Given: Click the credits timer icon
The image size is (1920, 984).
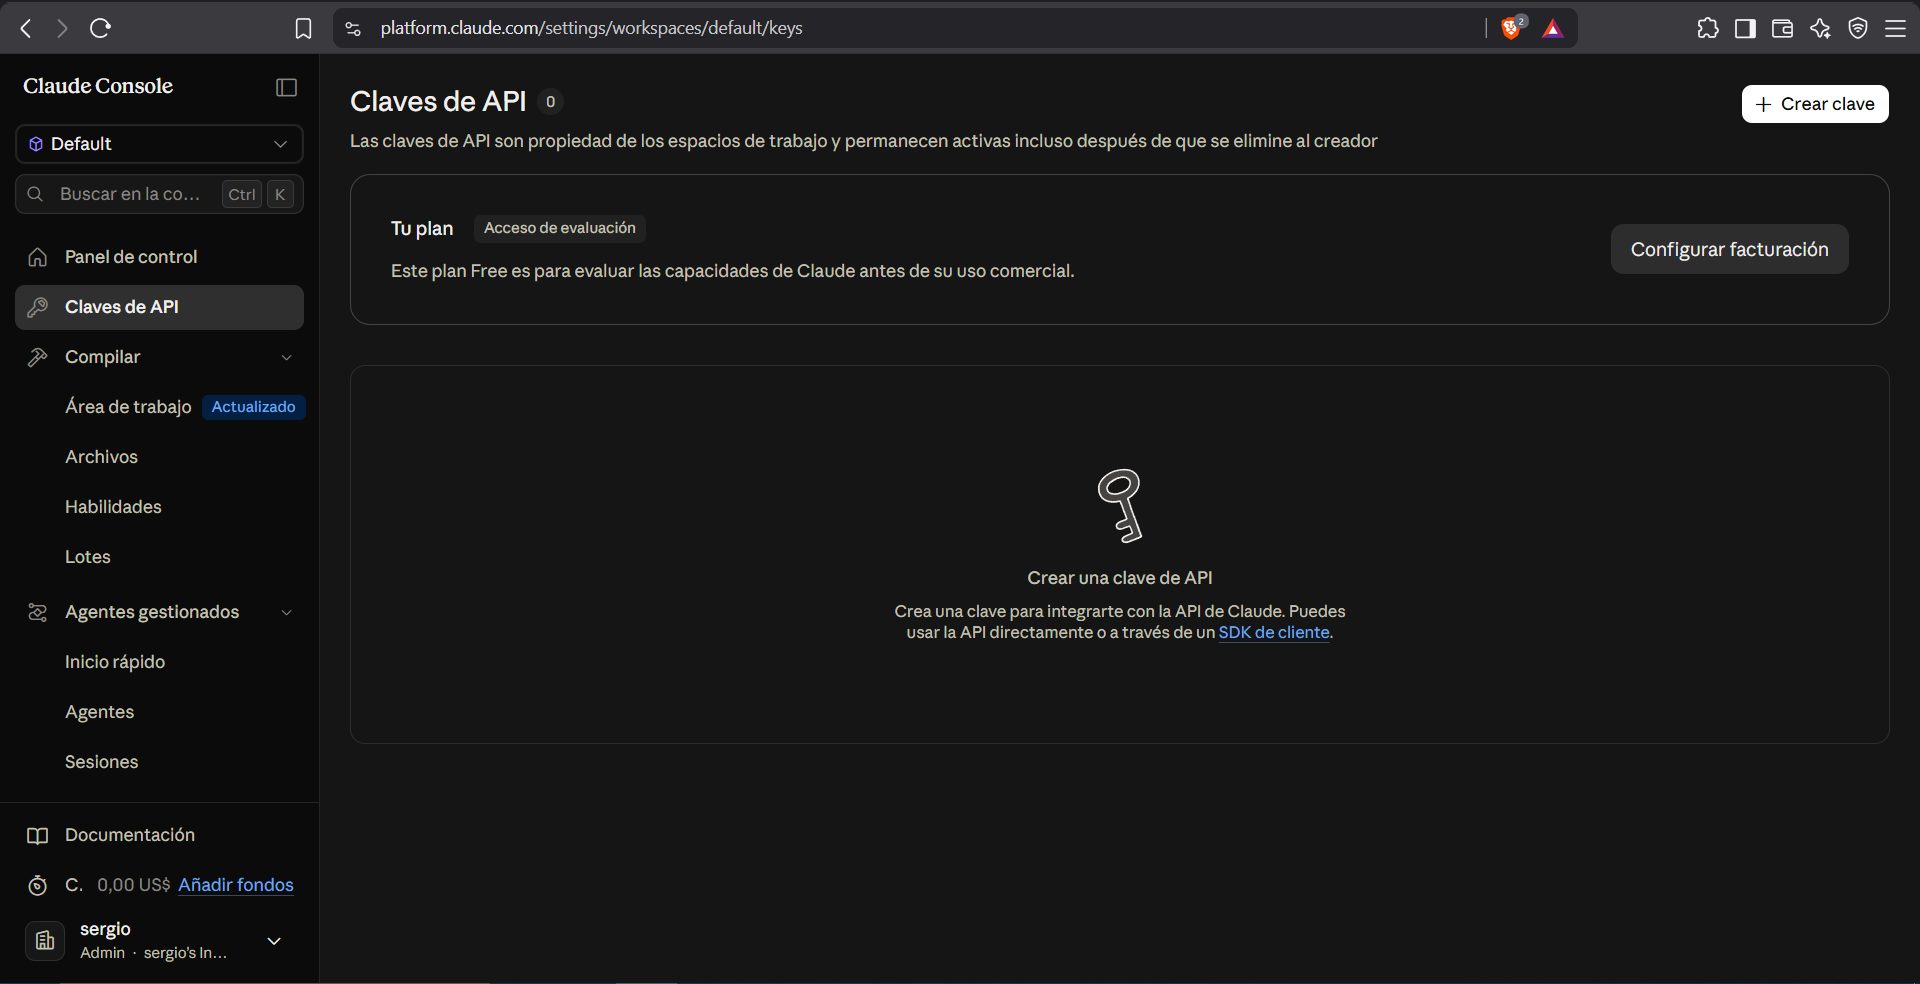Looking at the screenshot, I should click(38, 885).
